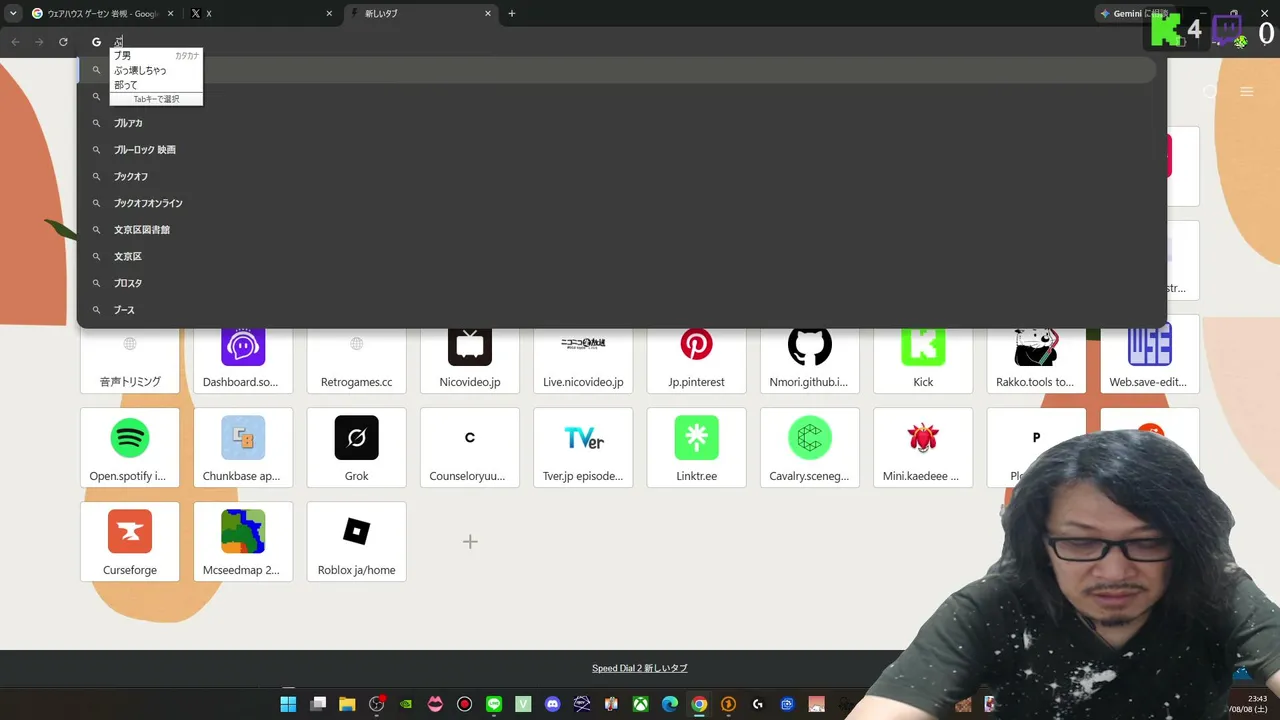
Task: Switch to the X tab
Action: 262,14
